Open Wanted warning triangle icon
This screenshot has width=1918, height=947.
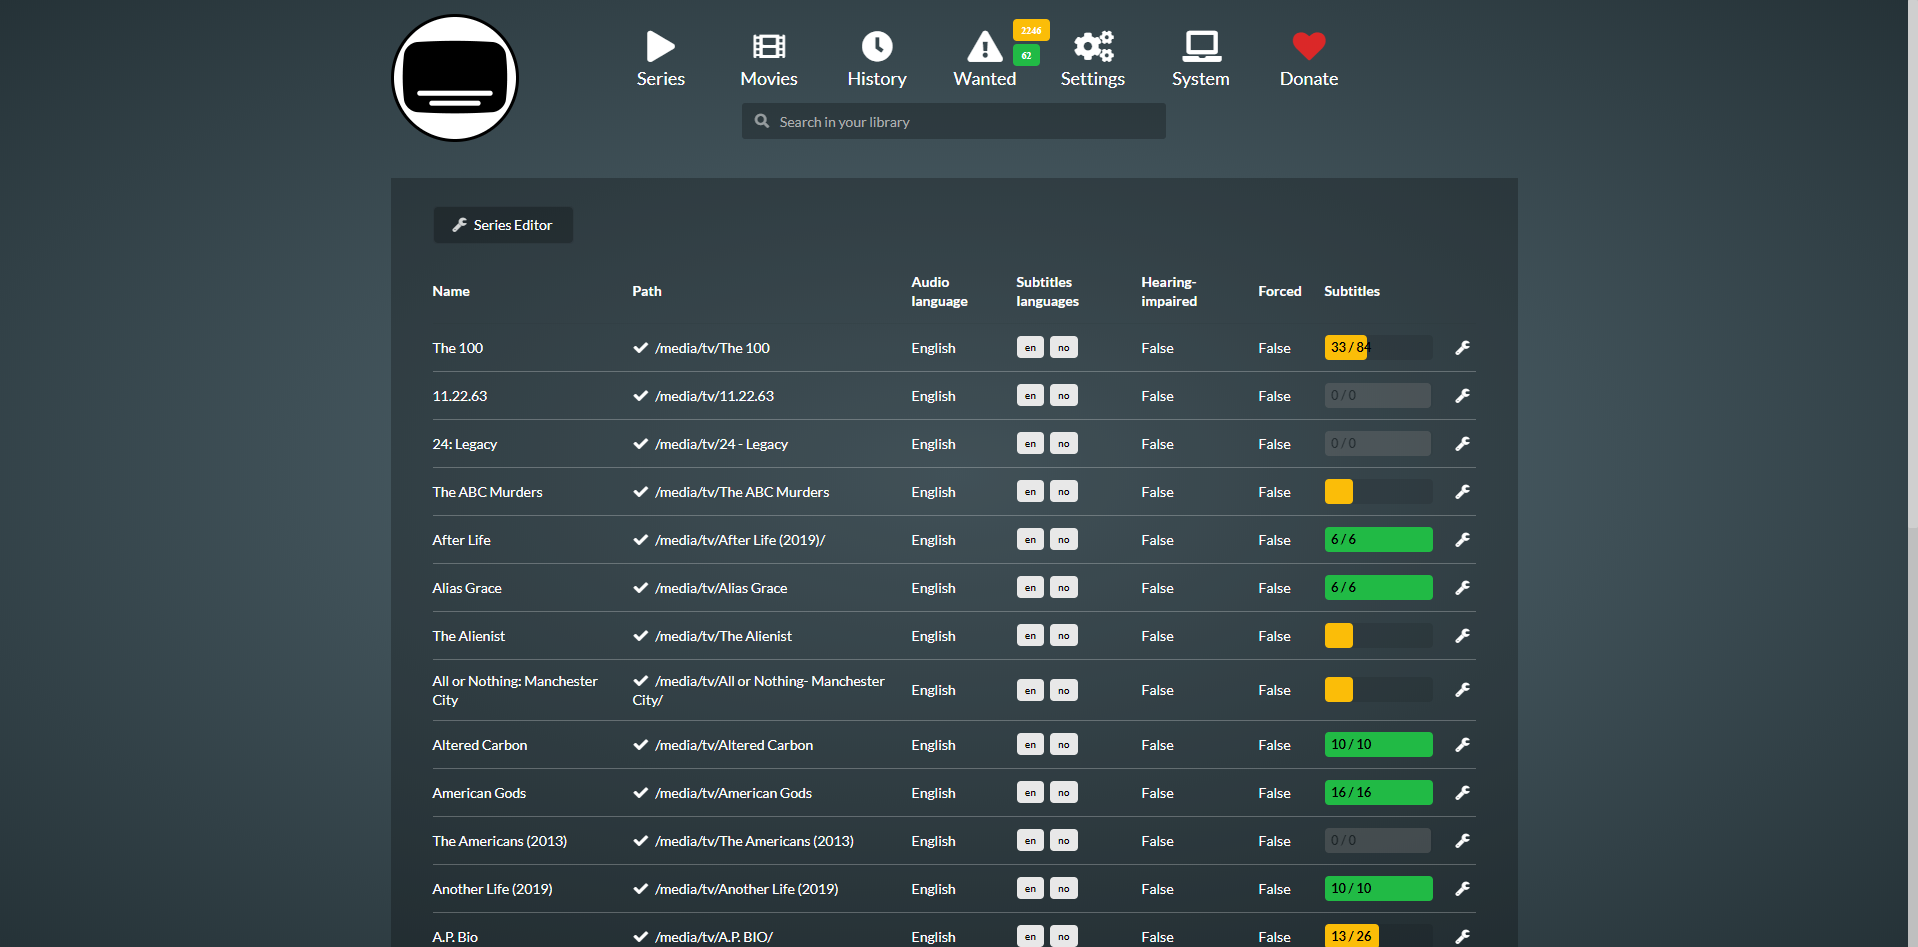[984, 47]
